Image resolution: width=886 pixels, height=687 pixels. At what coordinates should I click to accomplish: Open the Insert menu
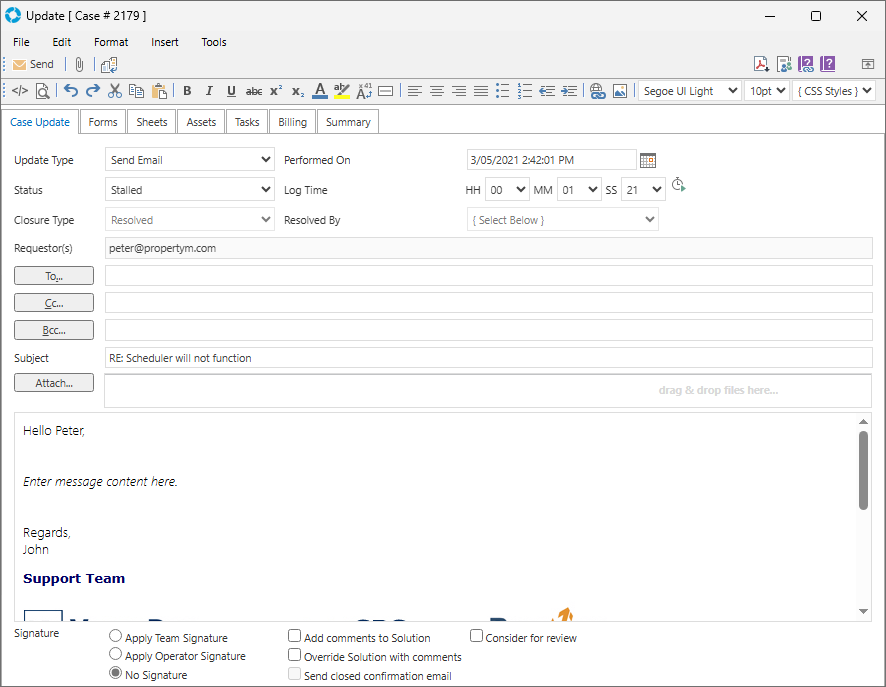coord(165,42)
